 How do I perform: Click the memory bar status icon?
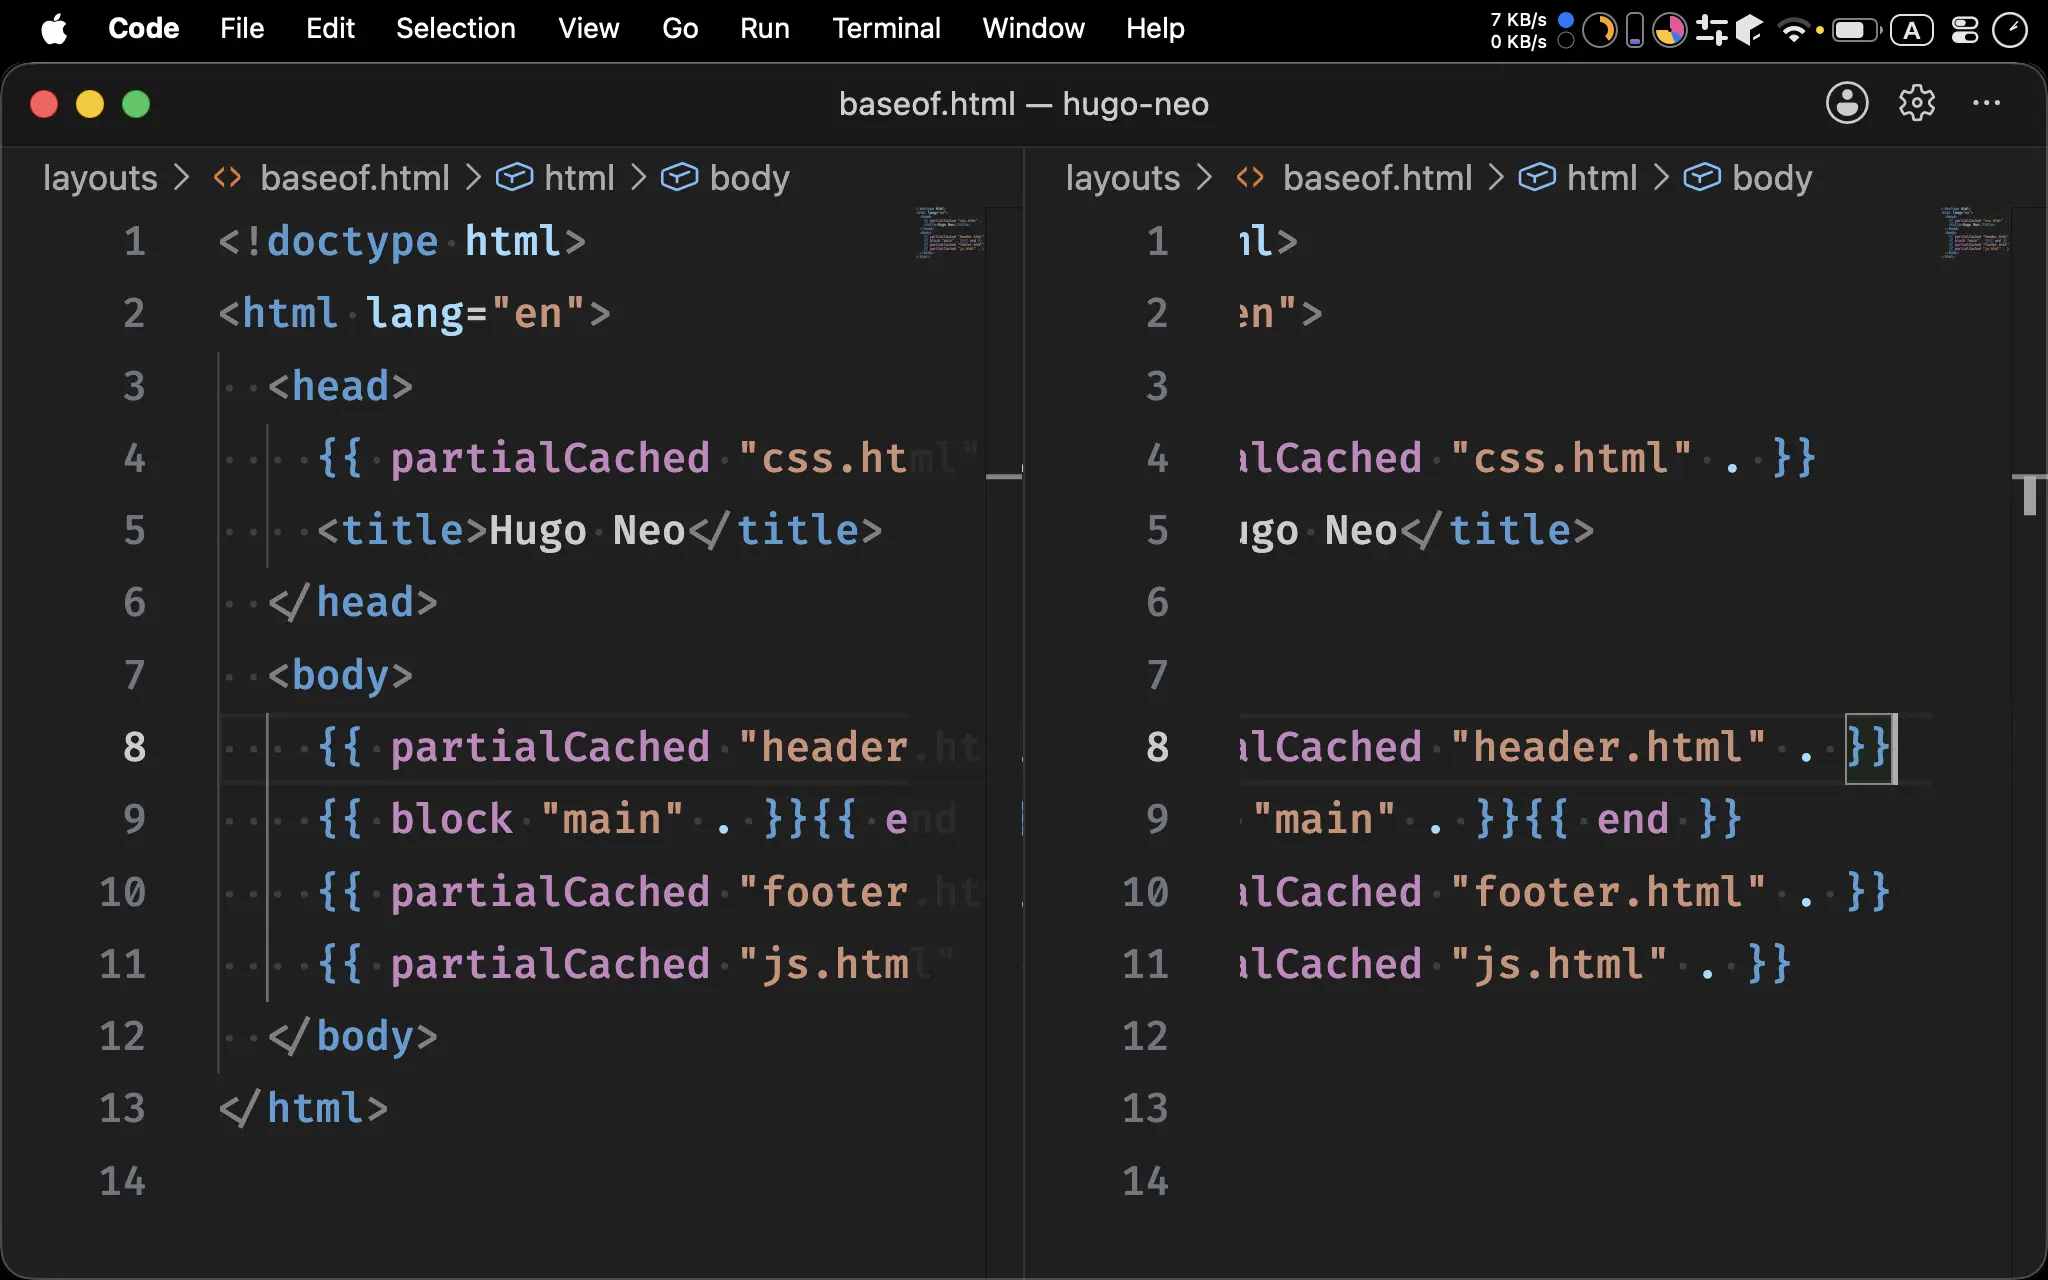coord(1635,30)
